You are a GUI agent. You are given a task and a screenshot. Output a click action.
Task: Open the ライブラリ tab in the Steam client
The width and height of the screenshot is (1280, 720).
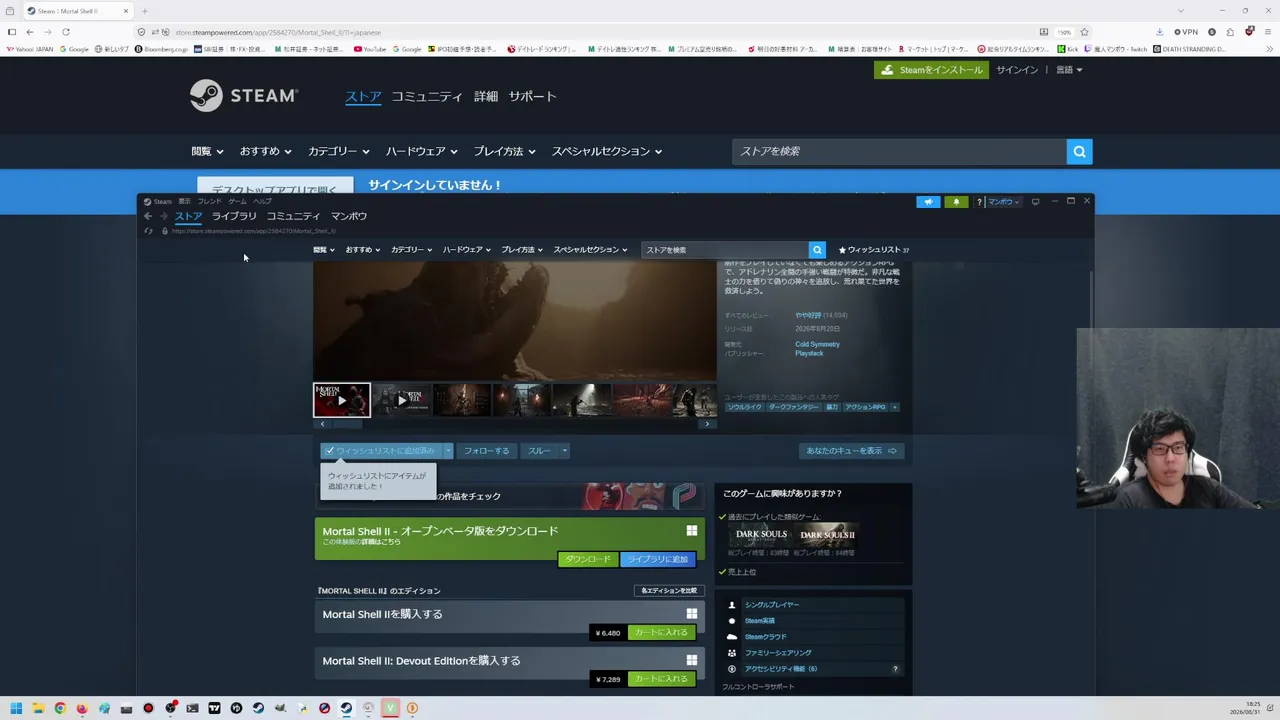(234, 216)
